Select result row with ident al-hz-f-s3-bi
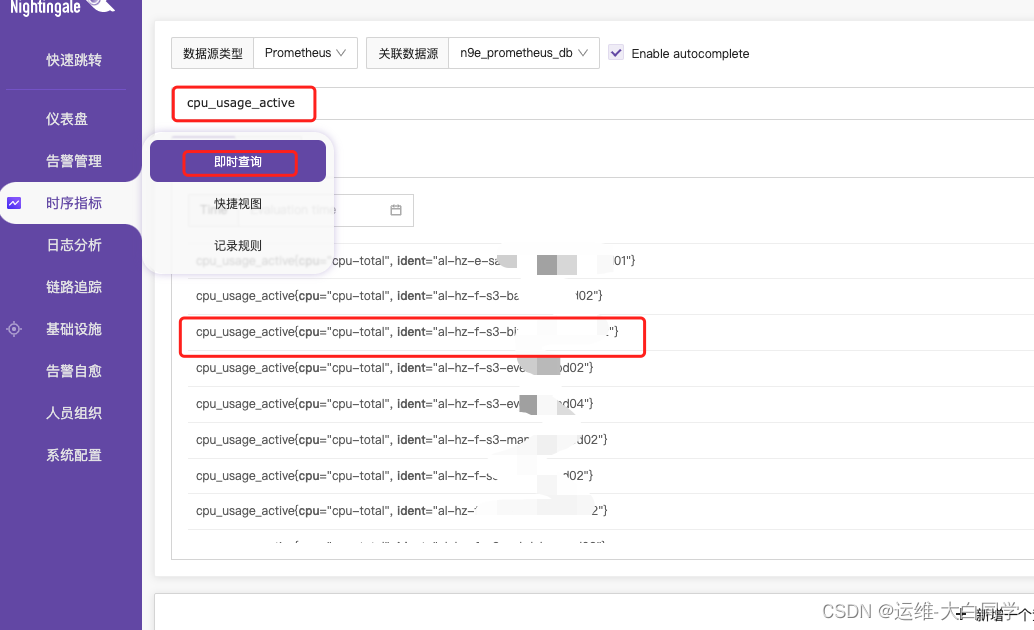Screen dimensions: 1034x630 611,332
